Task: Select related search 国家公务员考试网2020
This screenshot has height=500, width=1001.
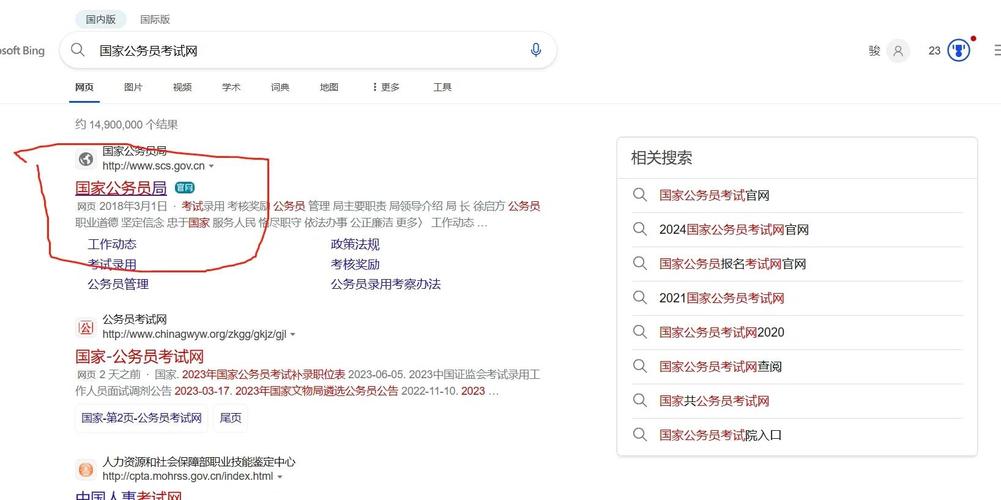Action: click(721, 332)
